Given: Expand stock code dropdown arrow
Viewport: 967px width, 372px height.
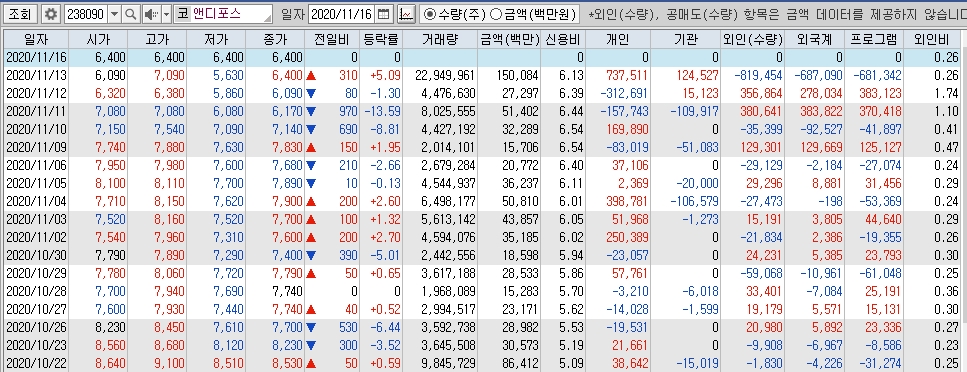Looking at the screenshot, I should [115, 14].
